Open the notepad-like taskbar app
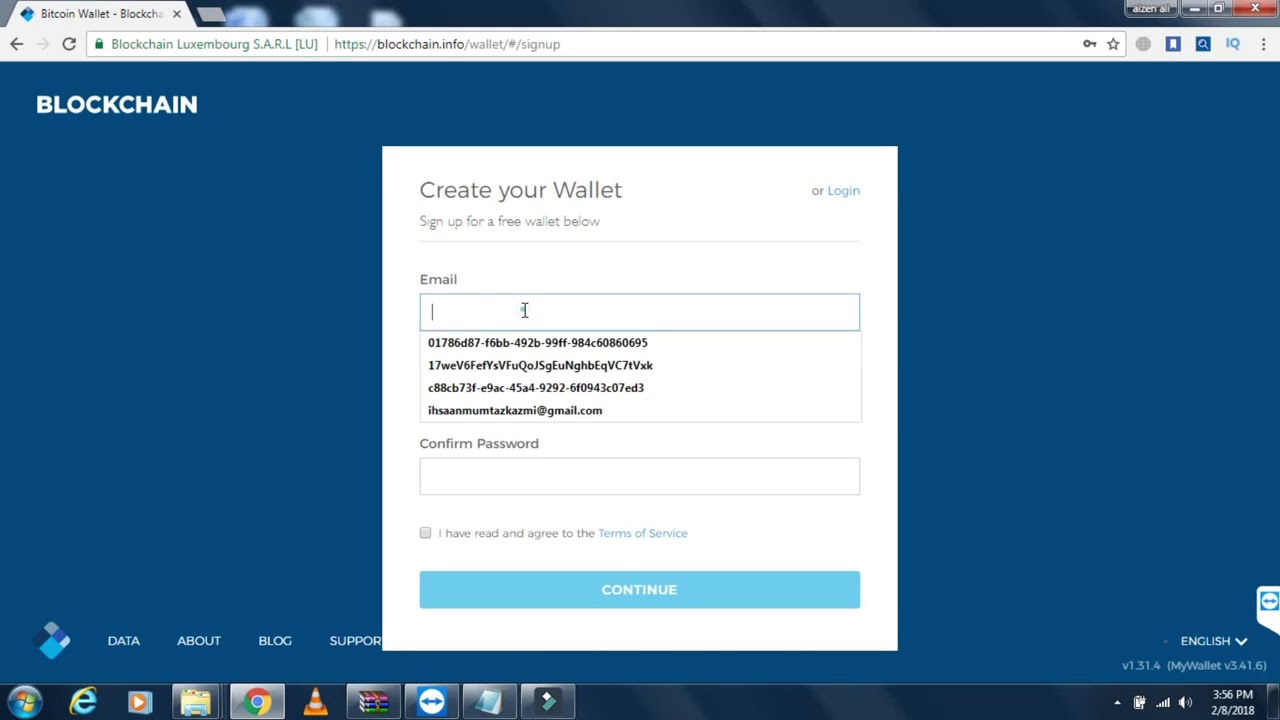 pos(489,702)
